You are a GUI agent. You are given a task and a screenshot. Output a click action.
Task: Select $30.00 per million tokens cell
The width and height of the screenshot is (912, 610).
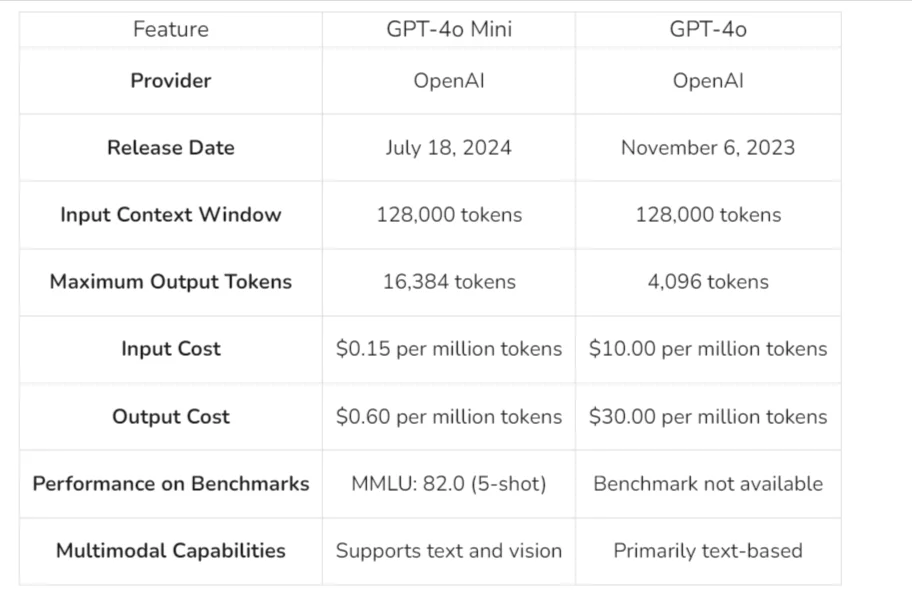(x=708, y=416)
